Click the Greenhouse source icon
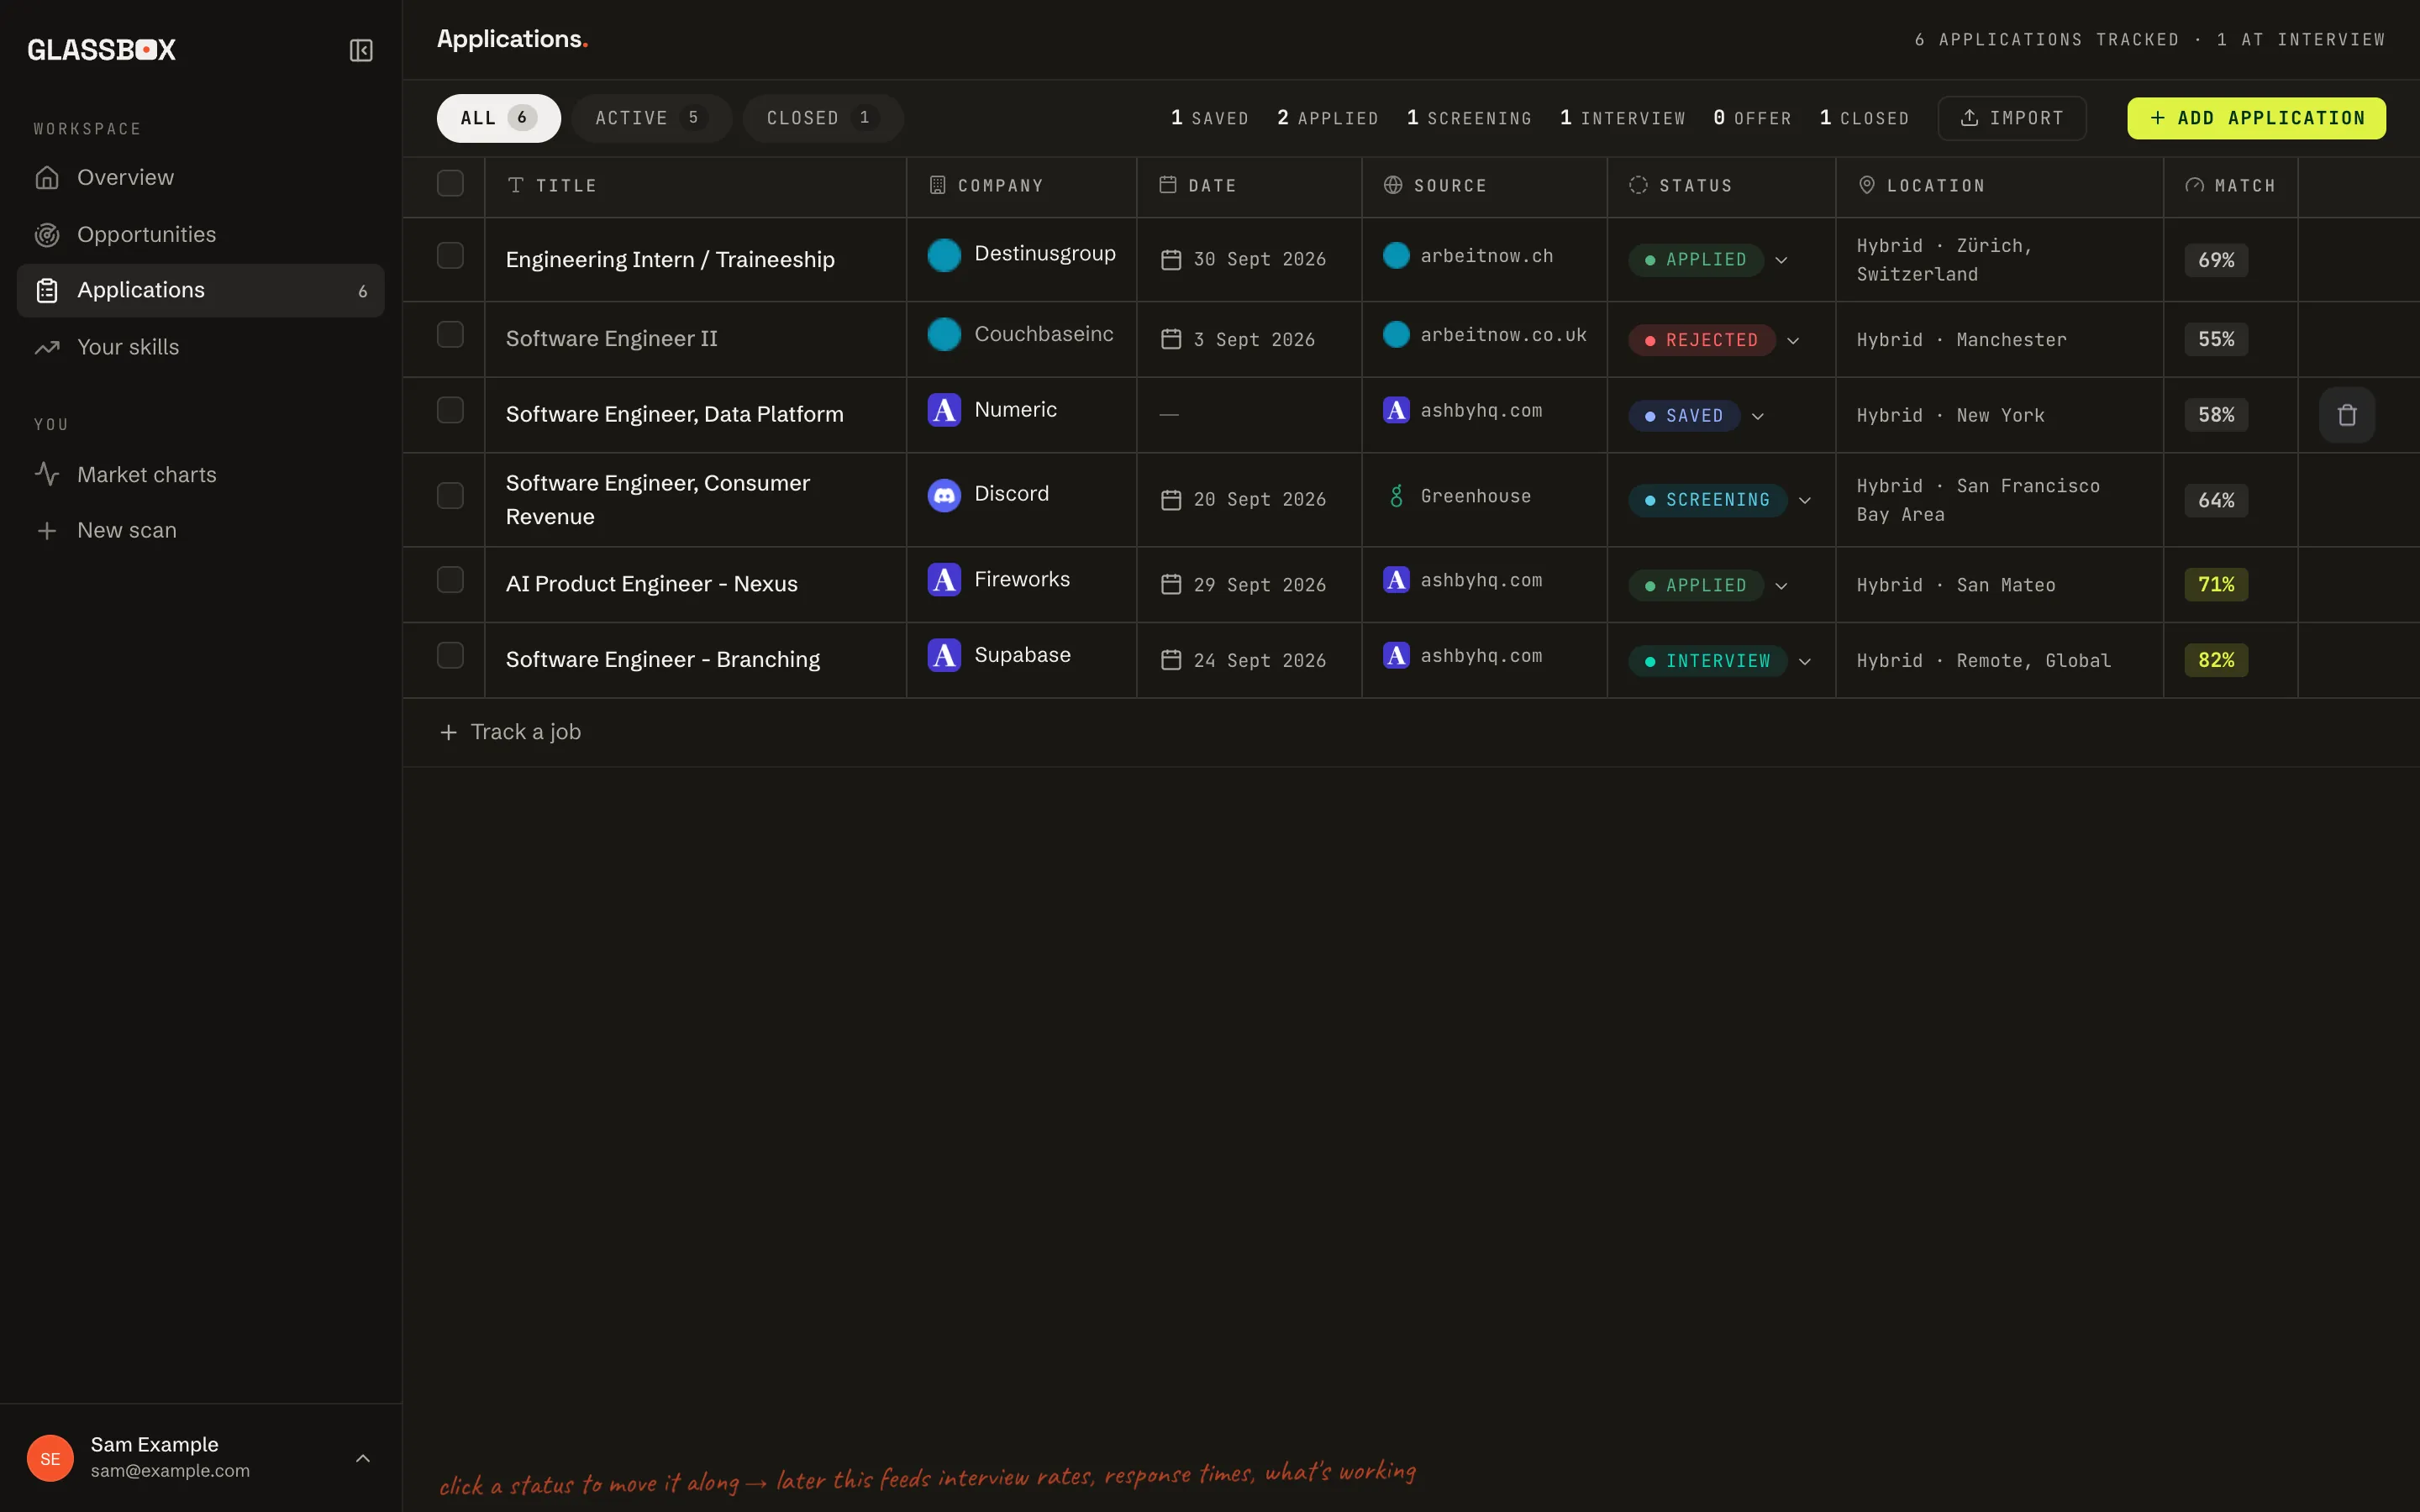The height and width of the screenshot is (1512, 2420). point(1396,496)
